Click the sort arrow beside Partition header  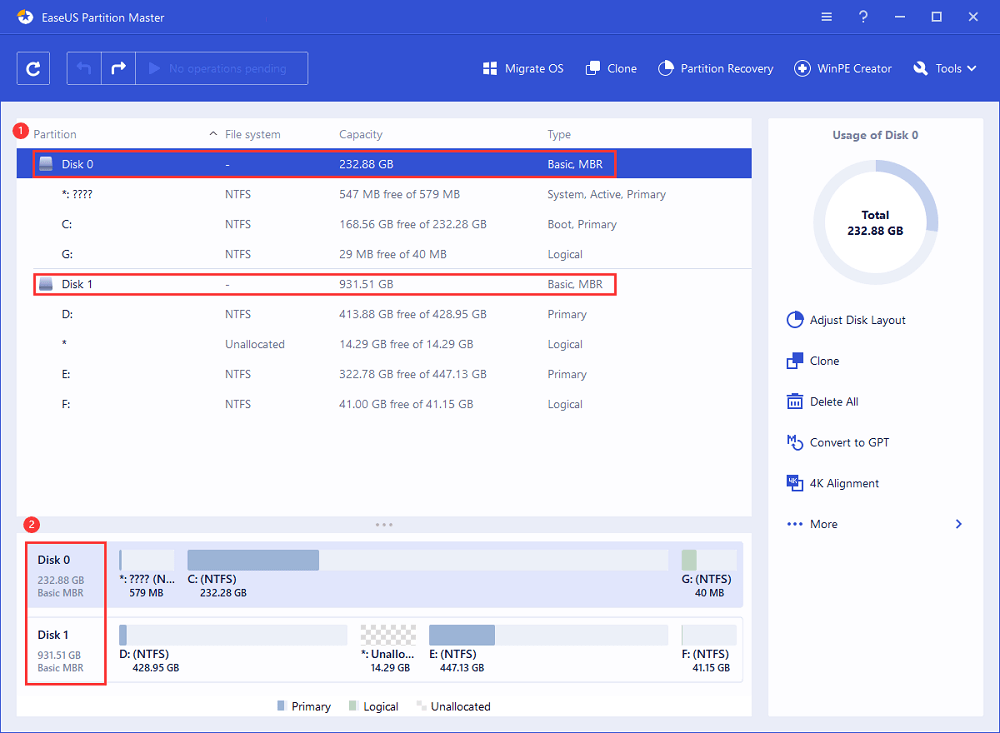point(213,134)
